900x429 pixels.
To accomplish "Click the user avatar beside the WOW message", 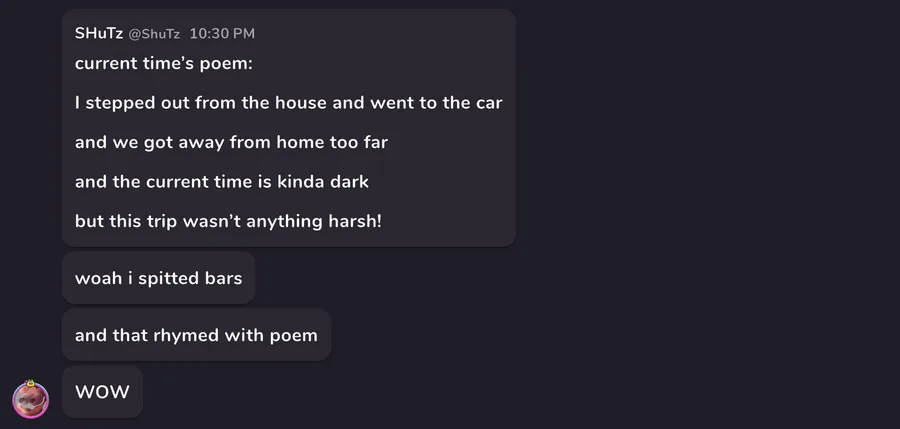I will 30,399.
